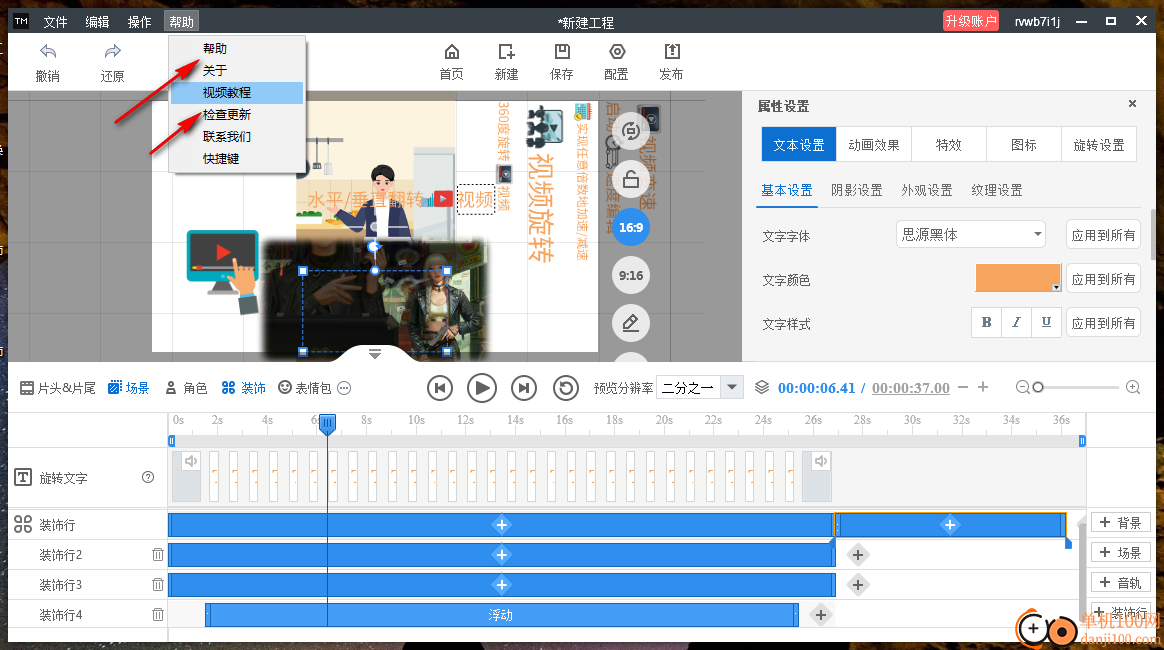Choose 关于 from help menu
The height and width of the screenshot is (650, 1164).
click(237, 70)
